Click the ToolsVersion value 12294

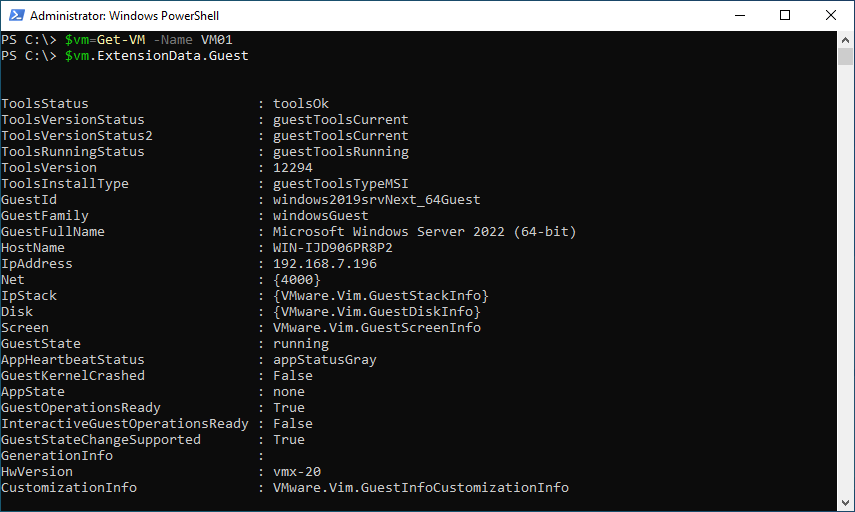[293, 168]
